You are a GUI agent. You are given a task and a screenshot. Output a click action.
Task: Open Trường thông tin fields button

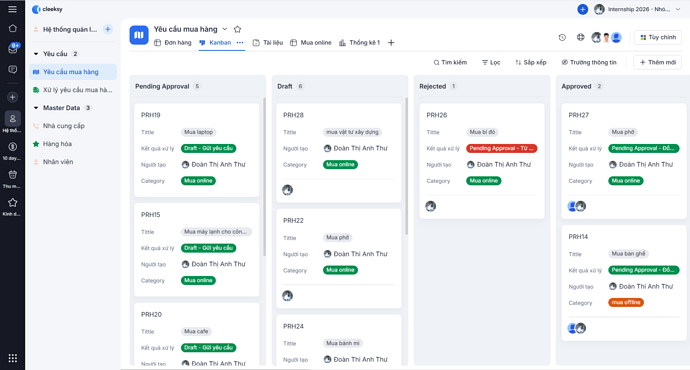[589, 62]
